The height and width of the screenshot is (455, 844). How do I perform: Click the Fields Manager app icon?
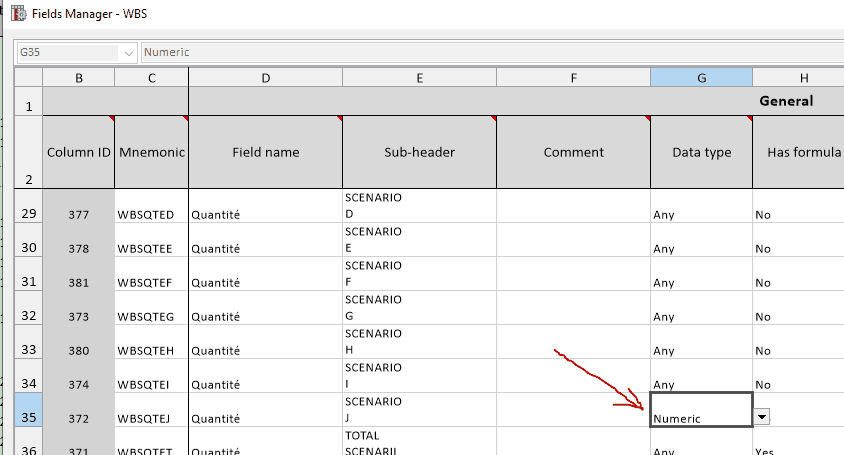coord(17,16)
